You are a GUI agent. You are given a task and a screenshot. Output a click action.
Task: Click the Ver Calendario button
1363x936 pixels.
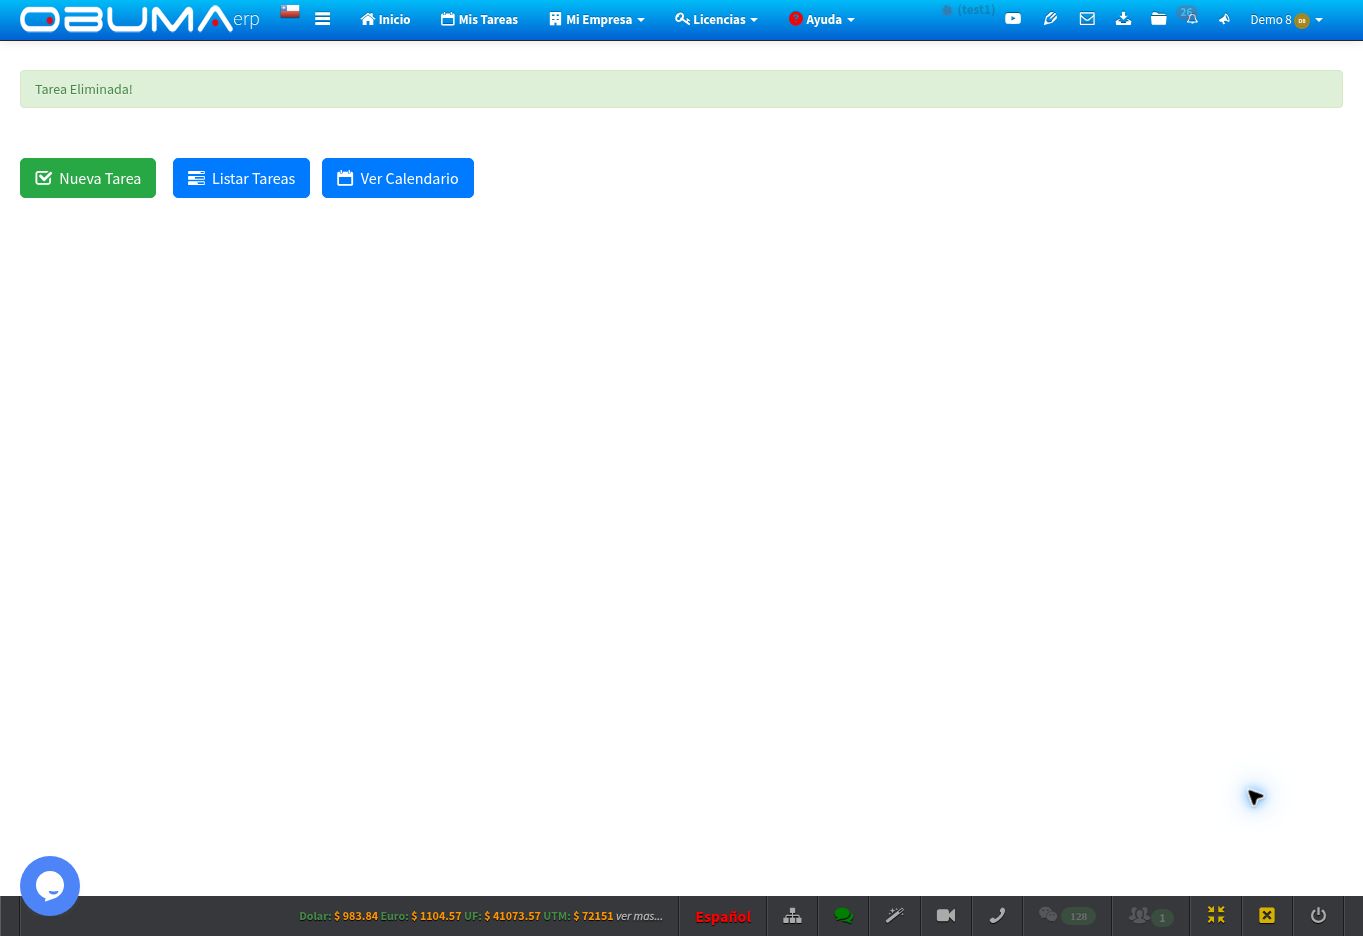click(x=398, y=178)
